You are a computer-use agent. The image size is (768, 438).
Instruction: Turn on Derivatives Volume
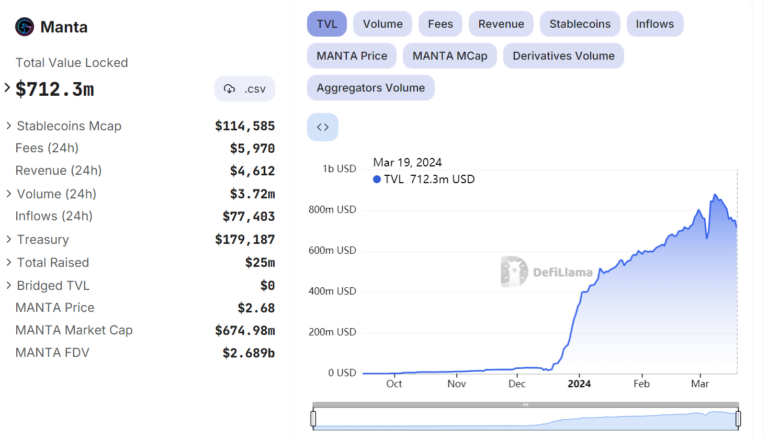564,55
